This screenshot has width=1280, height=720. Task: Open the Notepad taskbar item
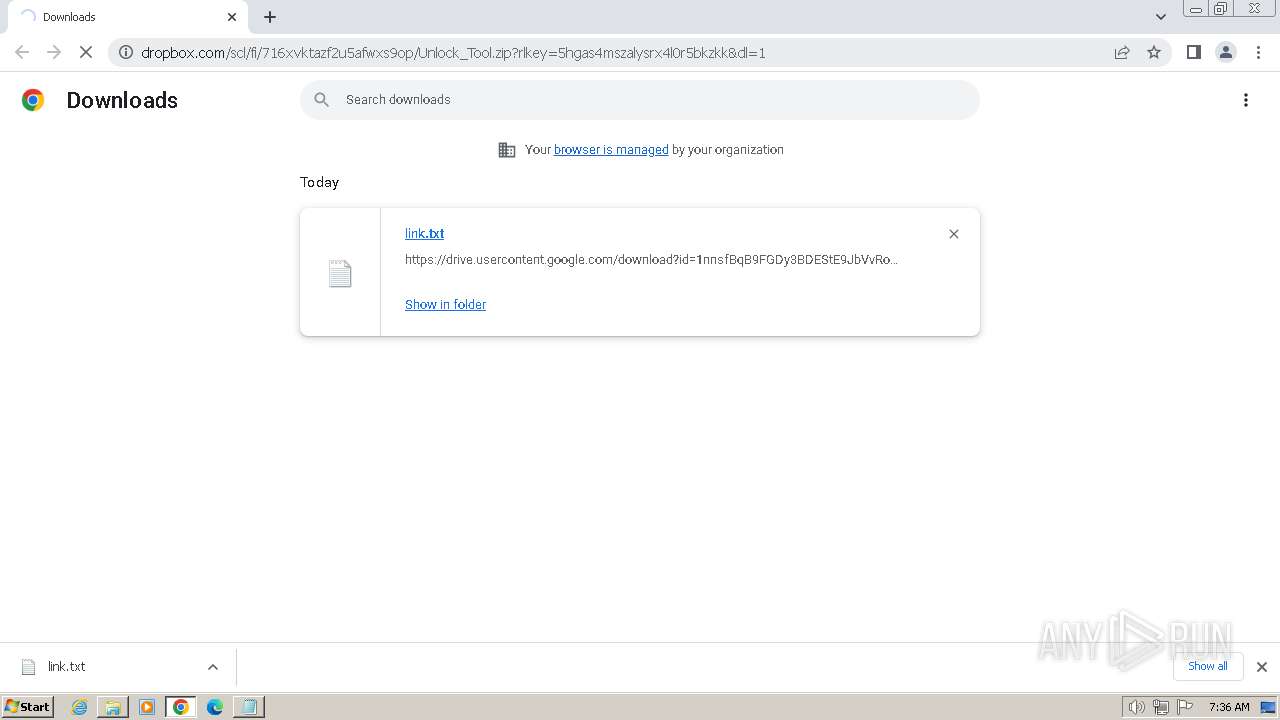pos(248,707)
